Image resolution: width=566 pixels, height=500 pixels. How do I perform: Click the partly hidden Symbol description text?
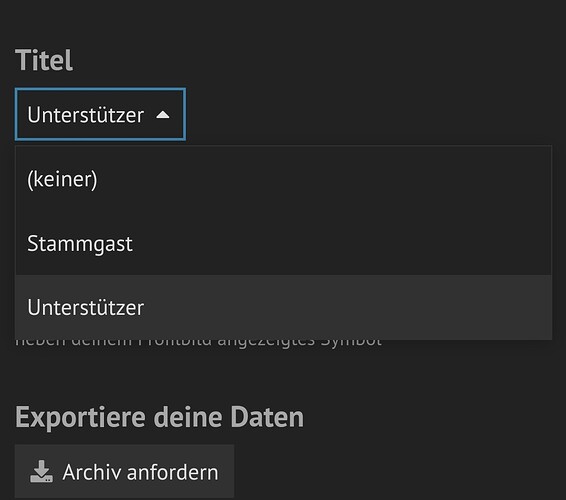coord(198,343)
